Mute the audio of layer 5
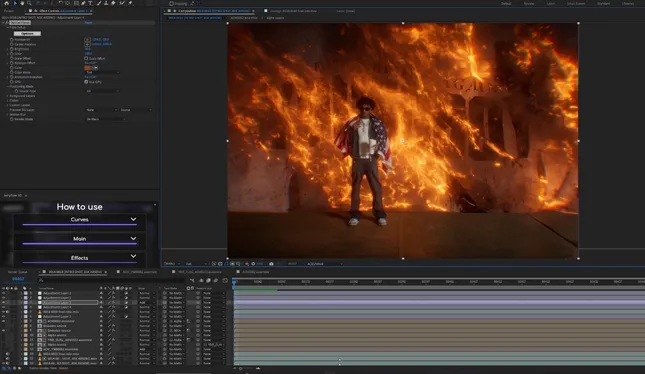The width and height of the screenshot is (645, 374). [7, 312]
